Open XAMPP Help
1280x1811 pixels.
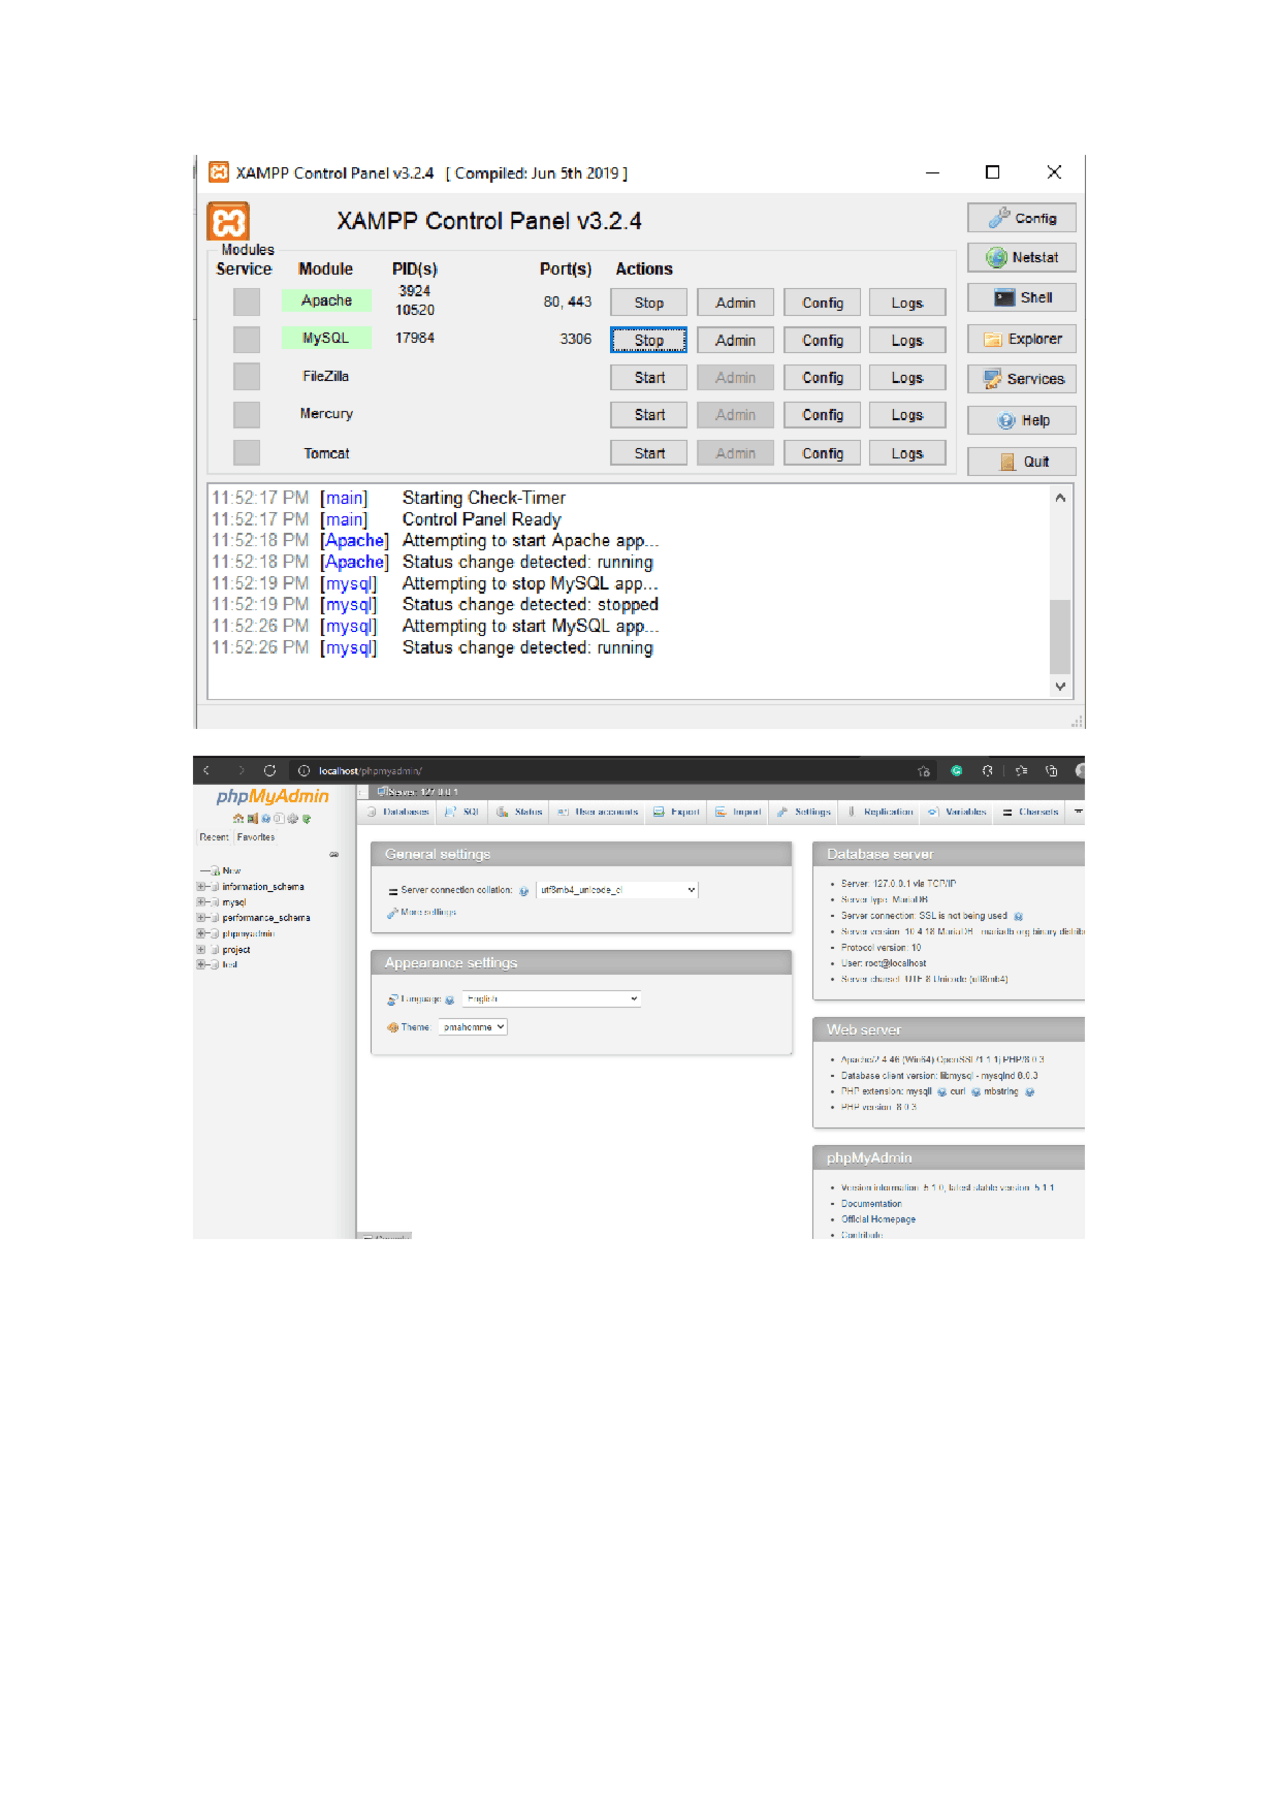1022,420
